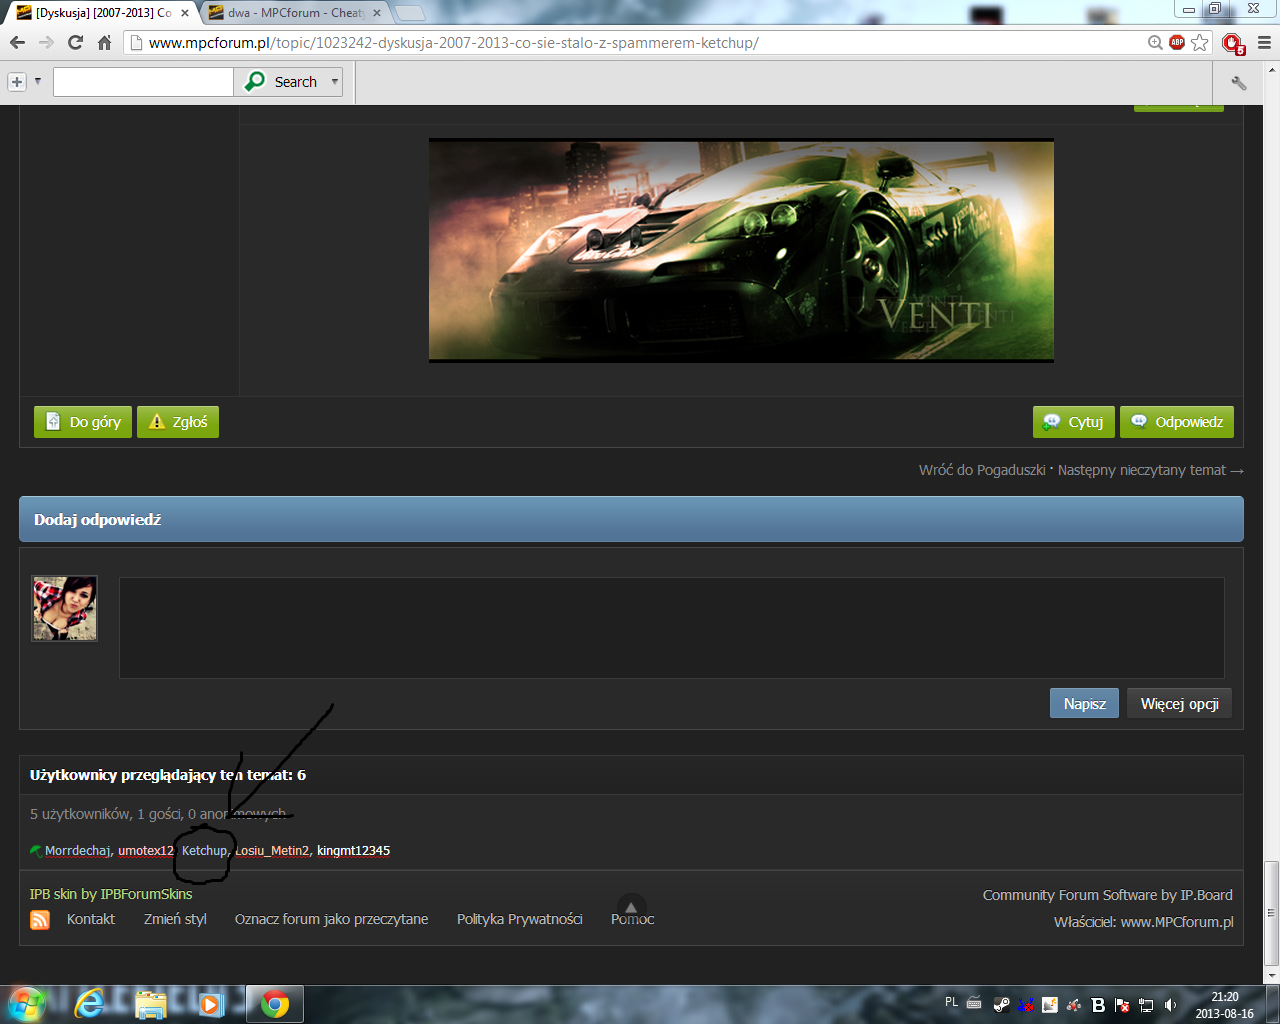This screenshot has height=1024, width=1280.
Task: Switch to the dwa - MPCforum tab
Action: (294, 13)
